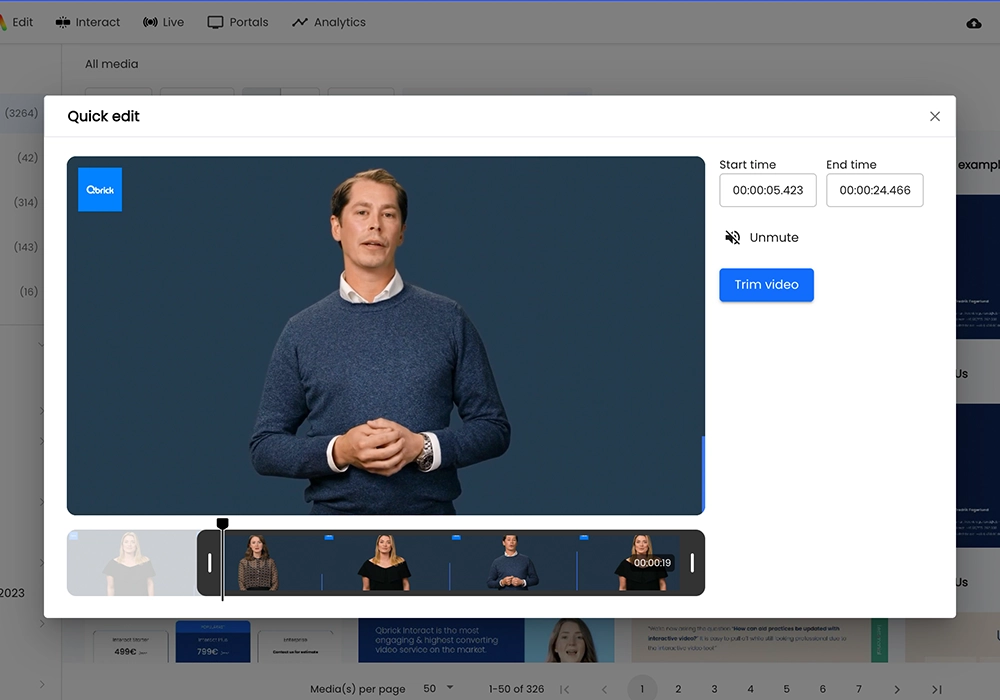Click the man in sweater timeline thumbnail

point(512,564)
